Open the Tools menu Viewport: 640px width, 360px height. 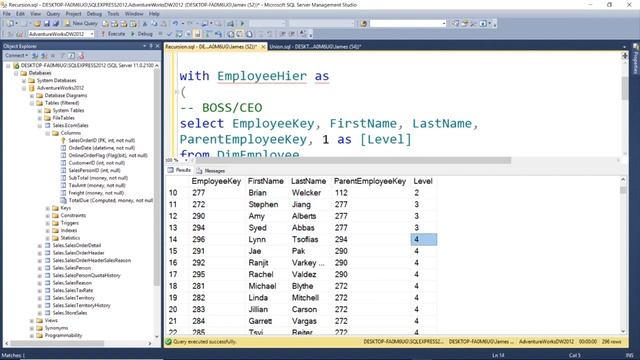[113, 14]
